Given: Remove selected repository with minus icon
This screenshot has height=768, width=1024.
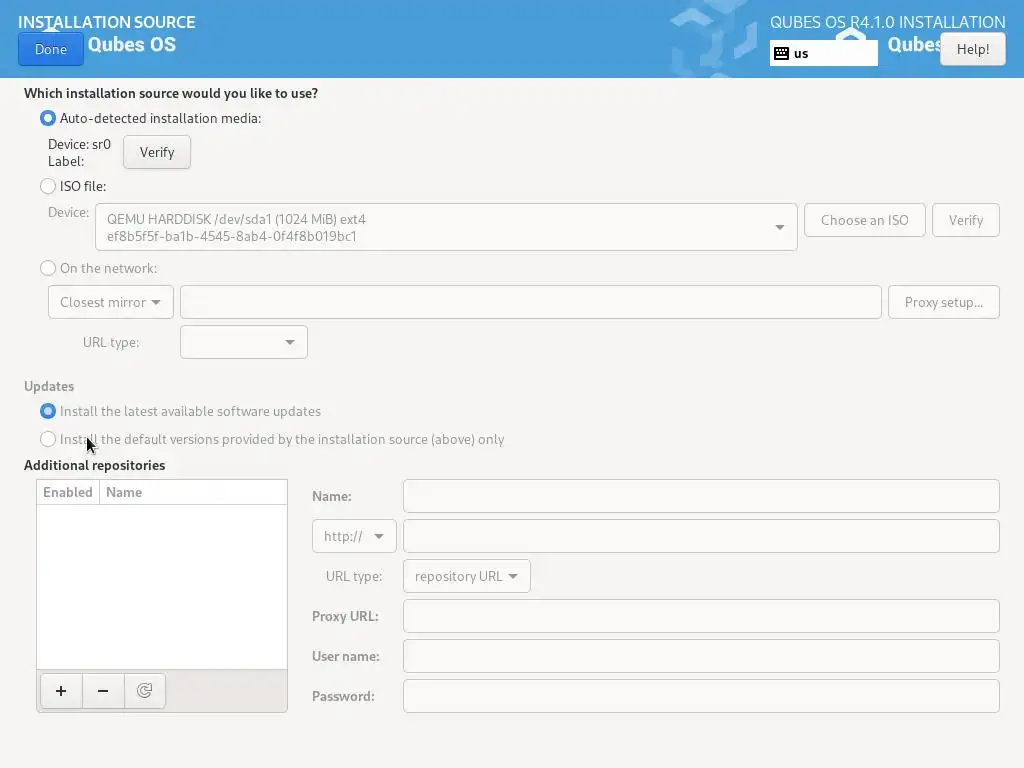Looking at the screenshot, I should [103, 691].
